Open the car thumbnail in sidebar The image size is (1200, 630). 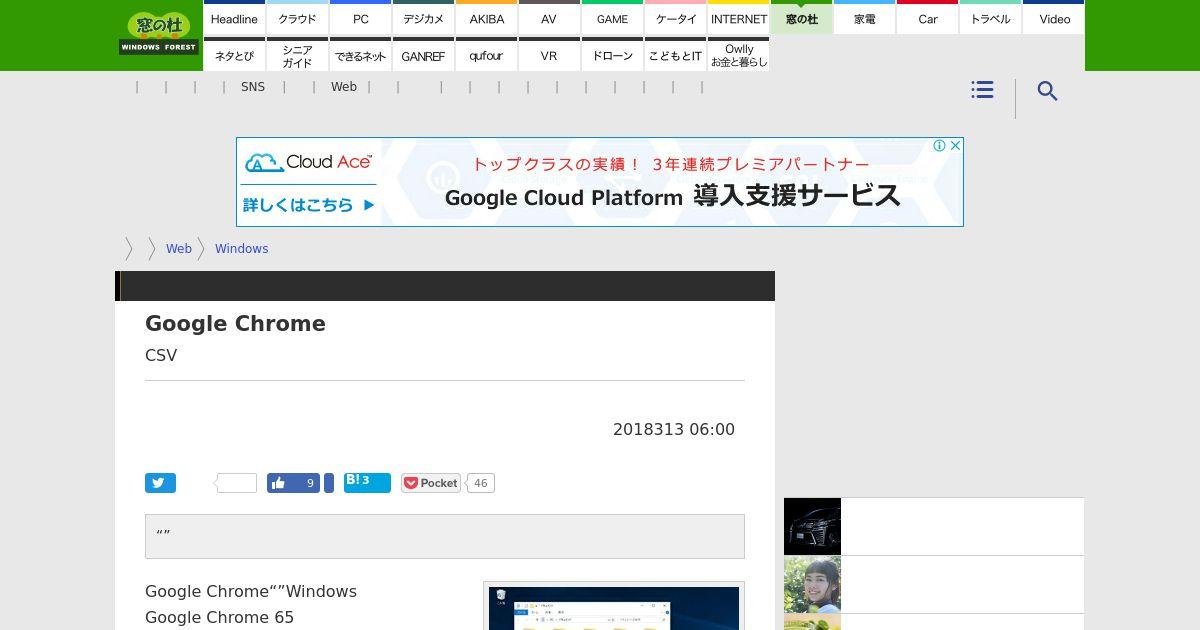click(x=812, y=526)
